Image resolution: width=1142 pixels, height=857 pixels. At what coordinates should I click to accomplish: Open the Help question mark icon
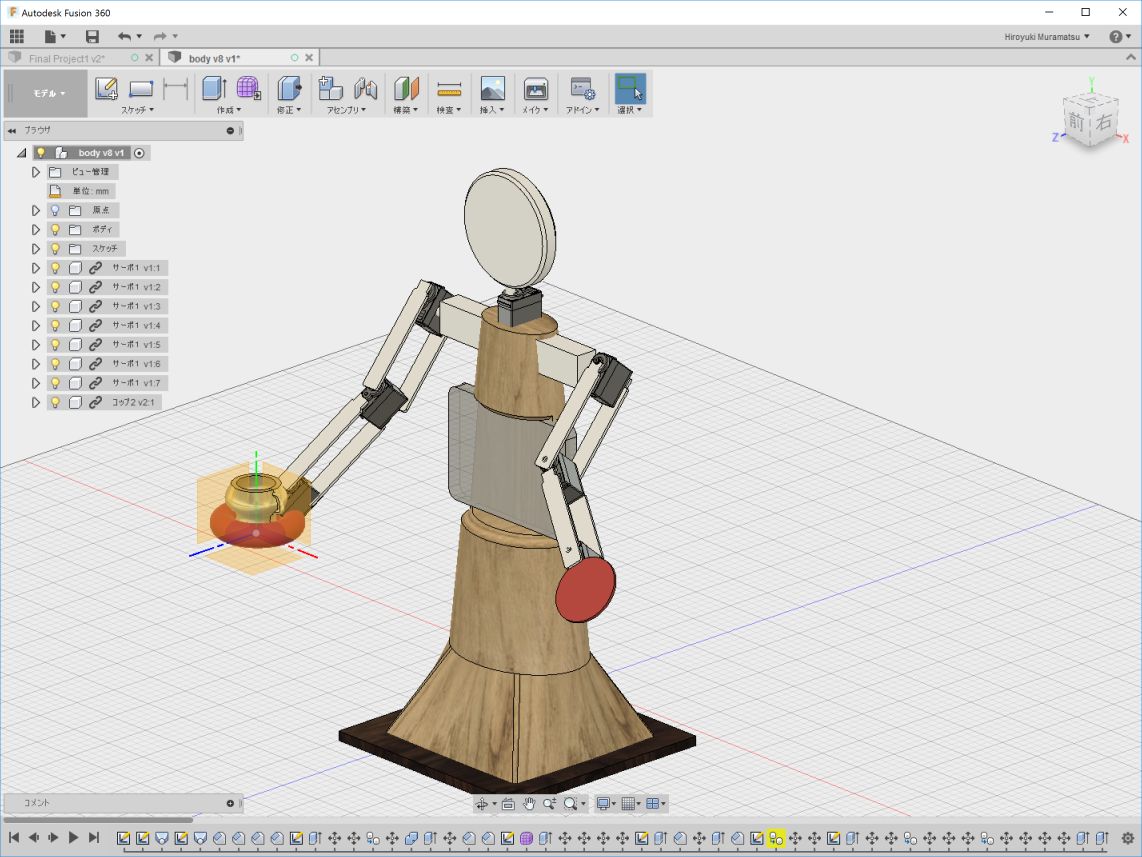coord(1115,36)
